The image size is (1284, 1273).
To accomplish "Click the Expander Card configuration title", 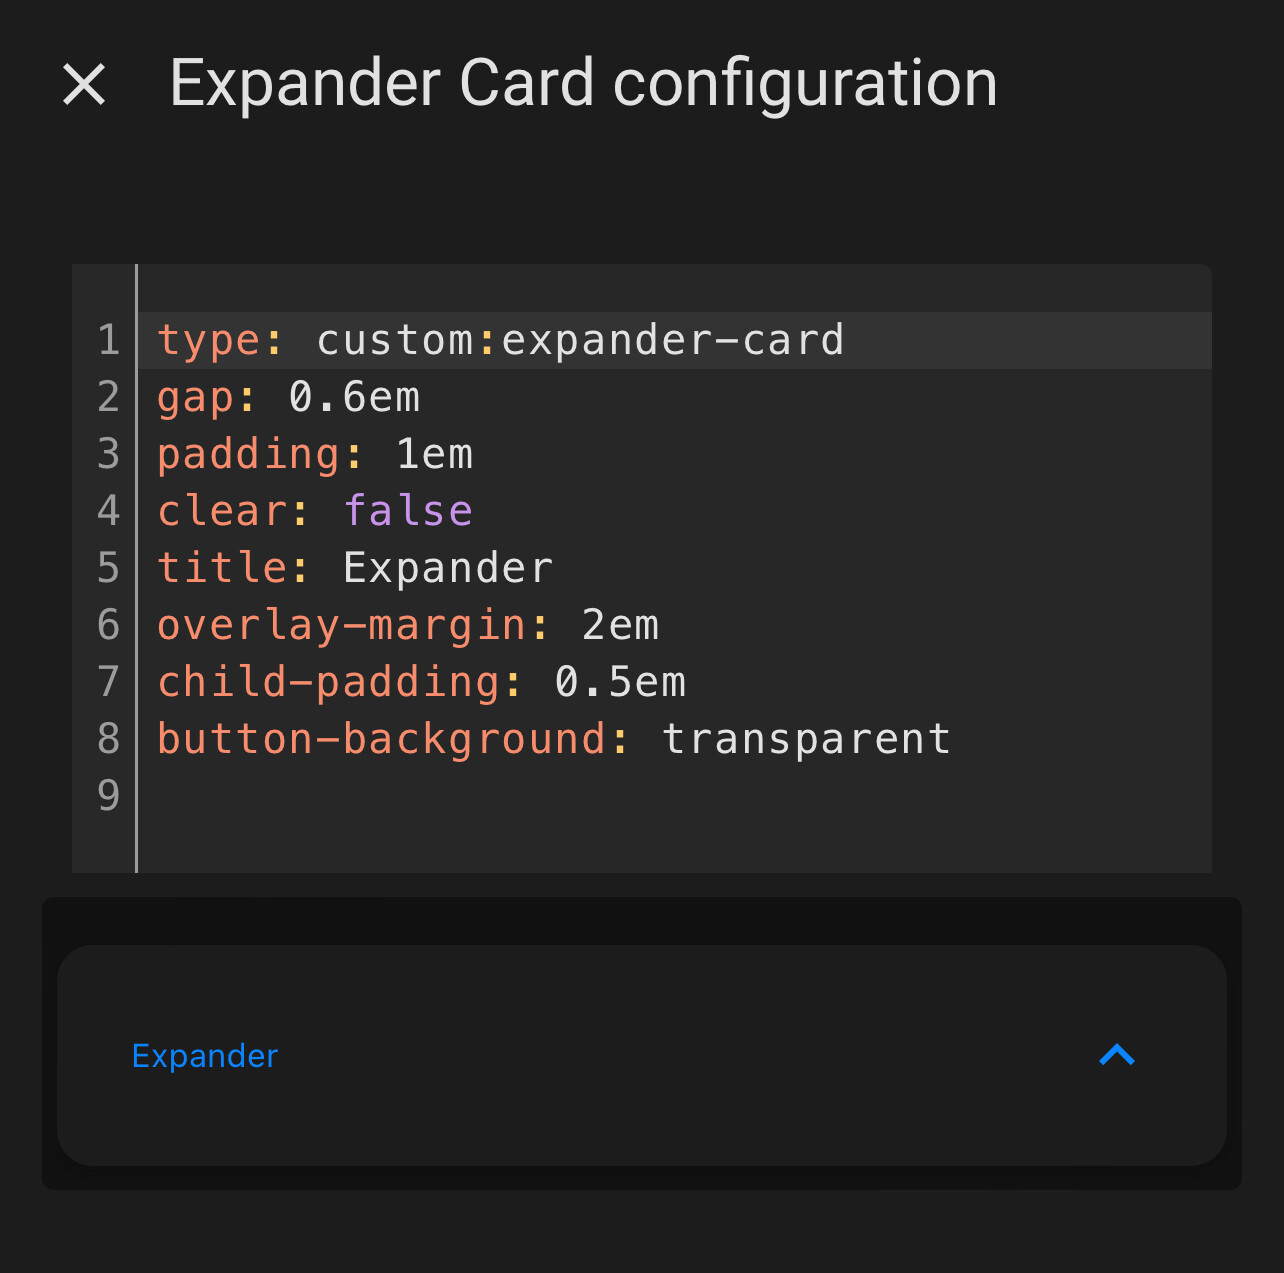I will (x=583, y=83).
